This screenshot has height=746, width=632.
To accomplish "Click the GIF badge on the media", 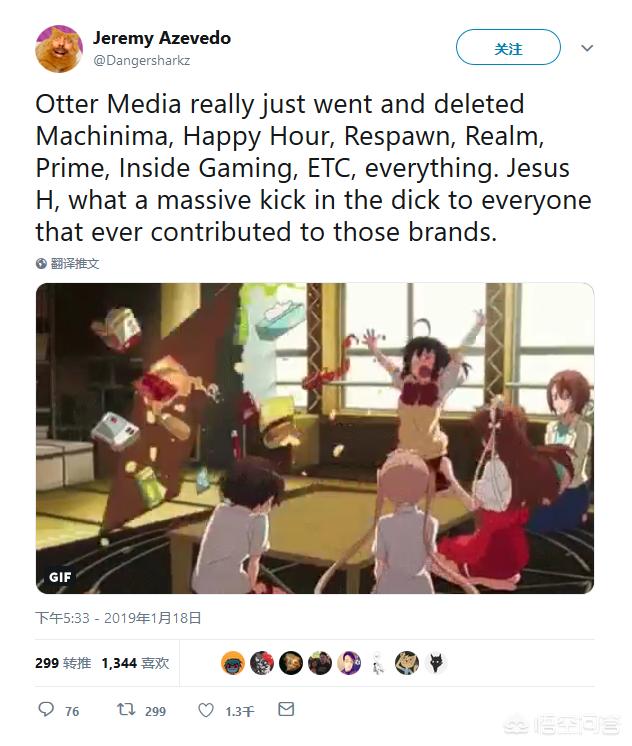I will coord(60,577).
